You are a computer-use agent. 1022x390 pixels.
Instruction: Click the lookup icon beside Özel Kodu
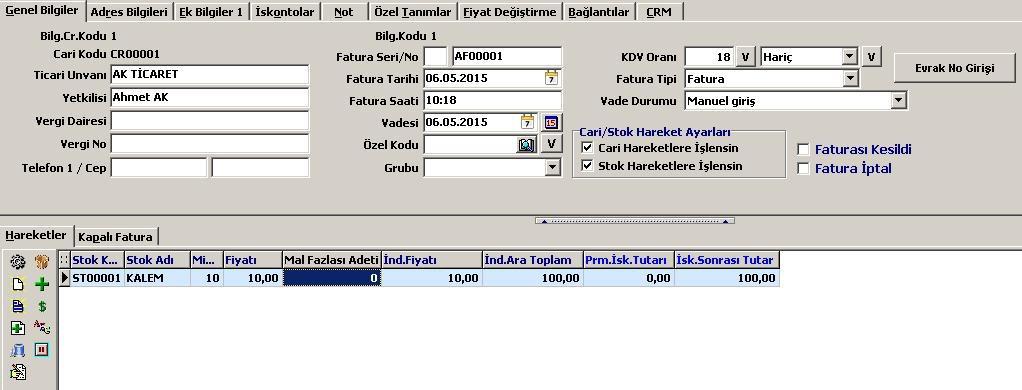(527, 144)
